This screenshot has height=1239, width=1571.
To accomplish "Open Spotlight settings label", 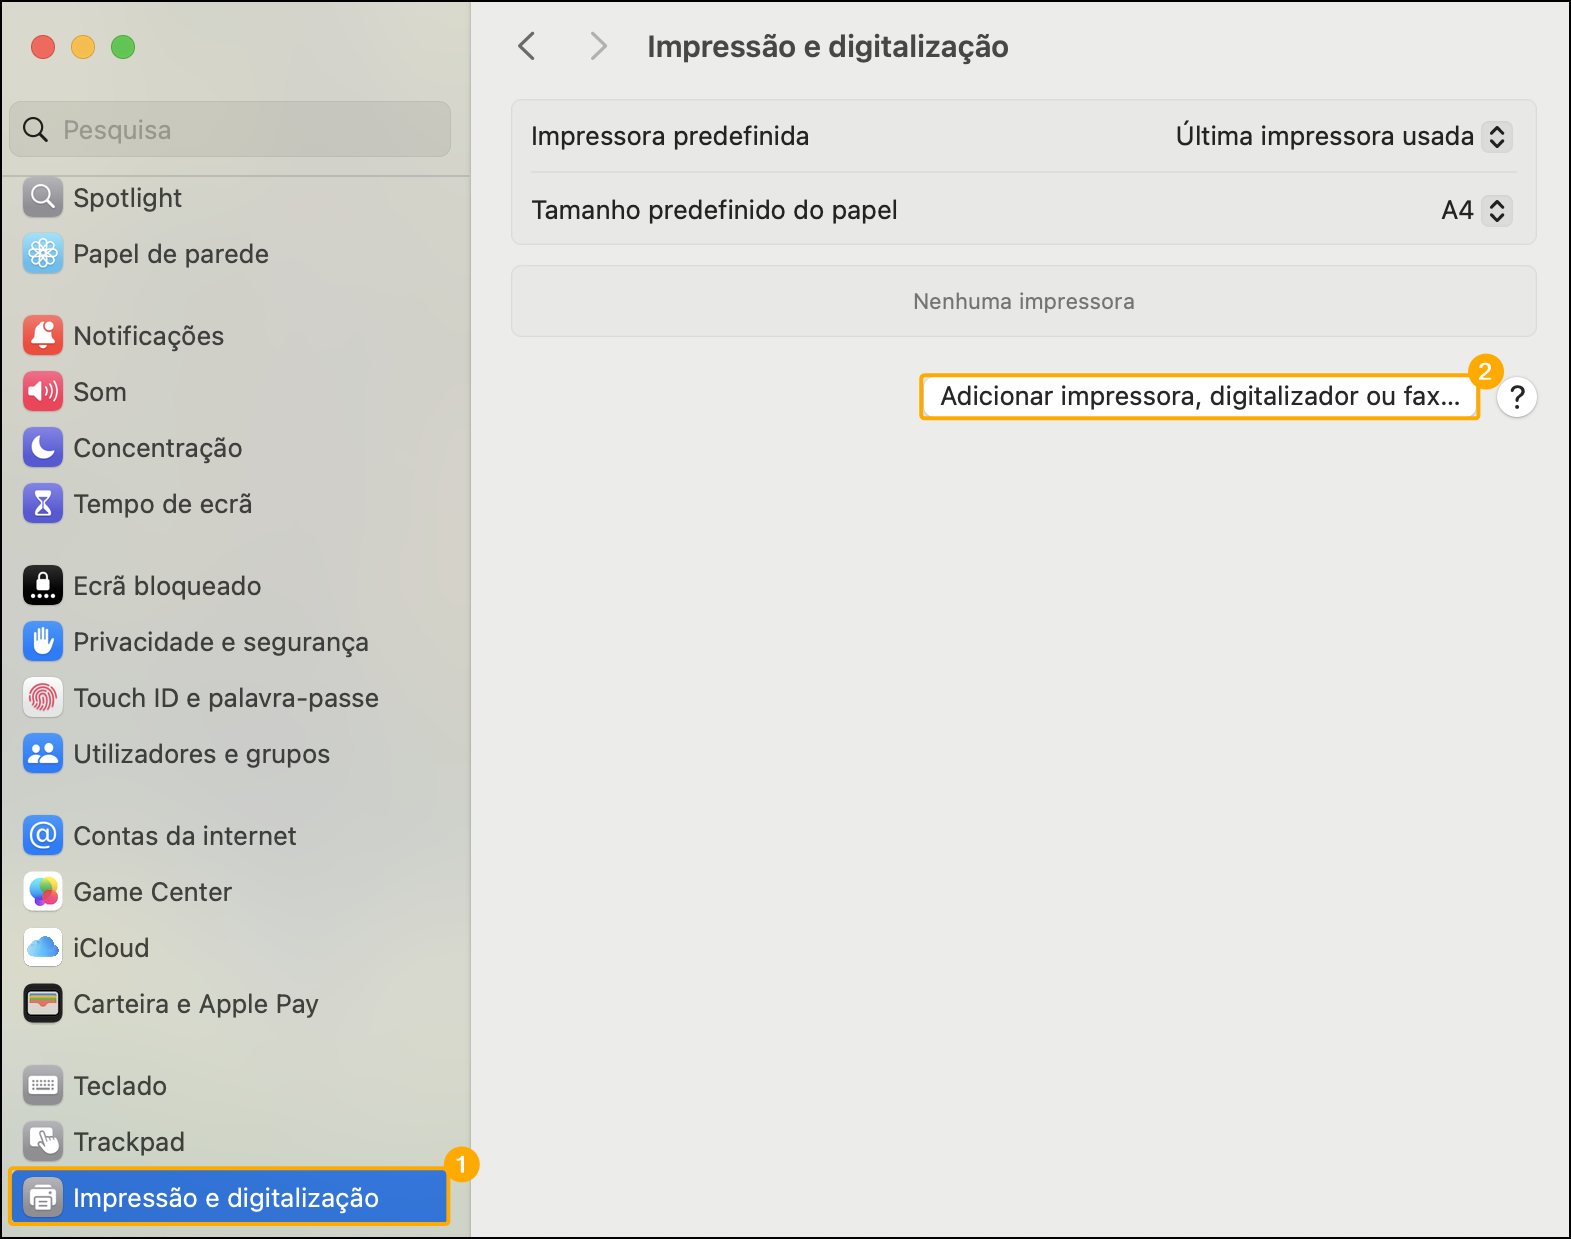I will pyautogui.click(x=128, y=198).
